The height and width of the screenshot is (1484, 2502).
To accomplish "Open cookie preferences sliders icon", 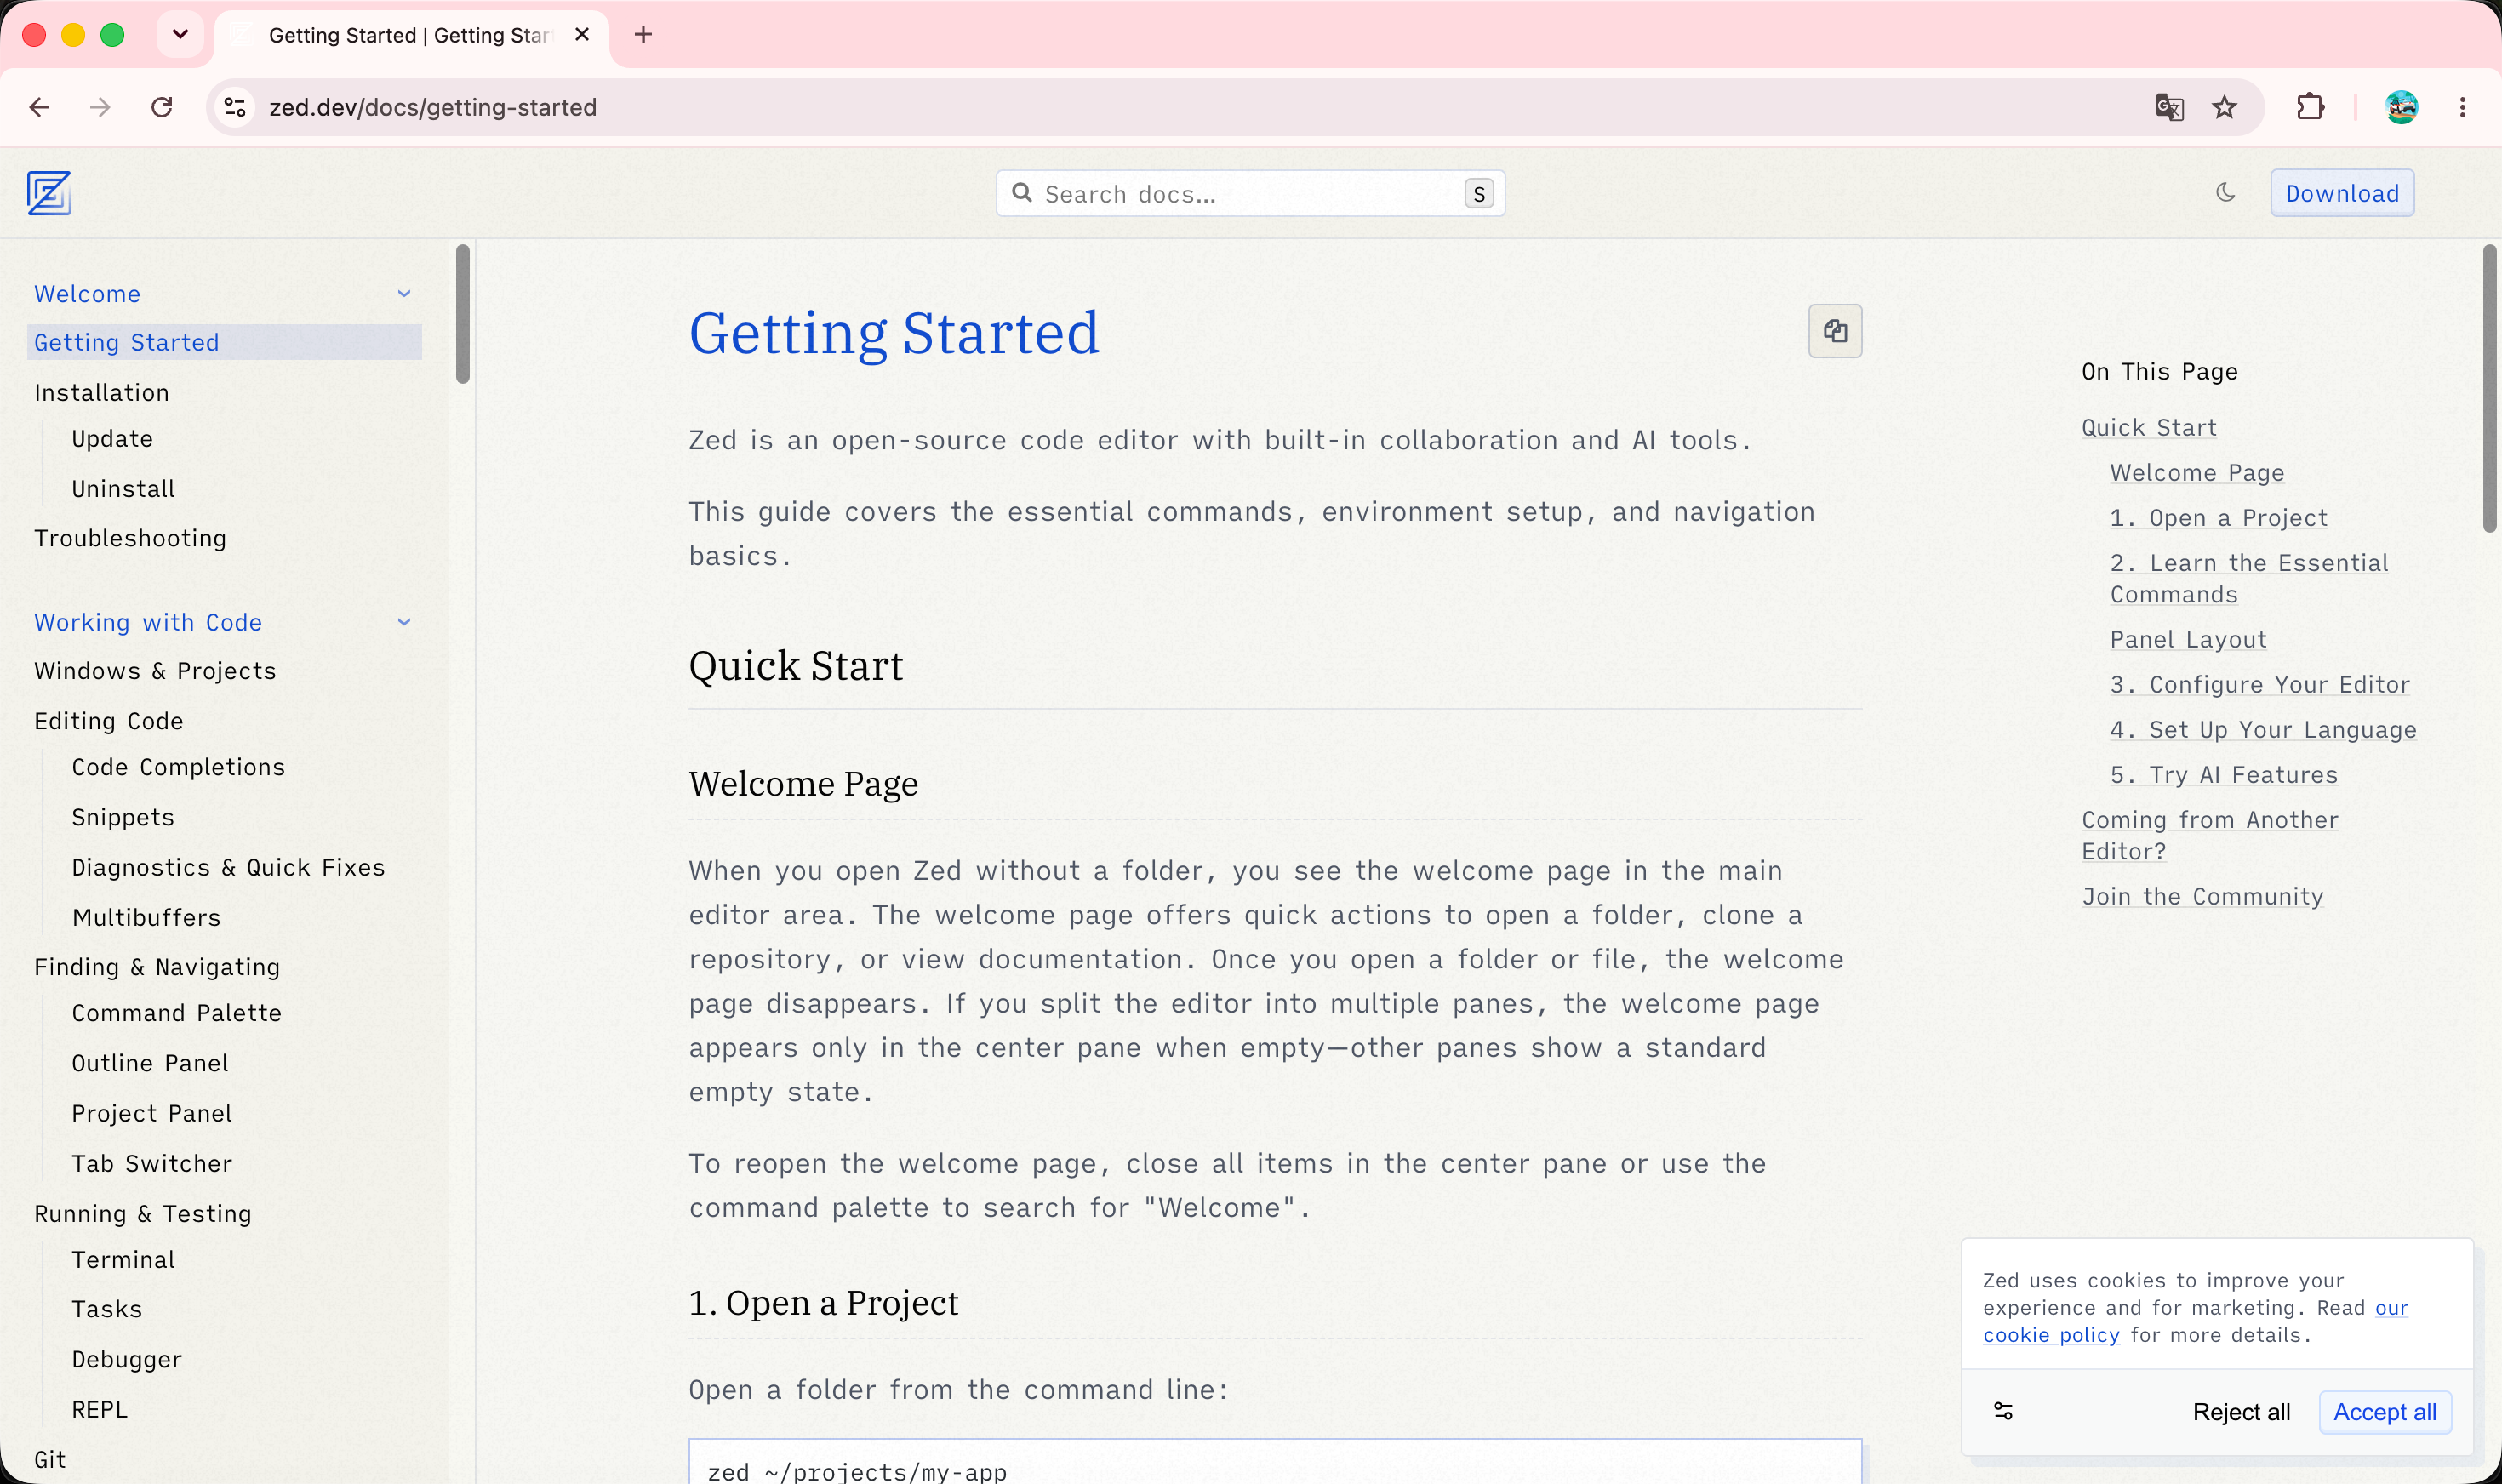I will [x=2003, y=1411].
